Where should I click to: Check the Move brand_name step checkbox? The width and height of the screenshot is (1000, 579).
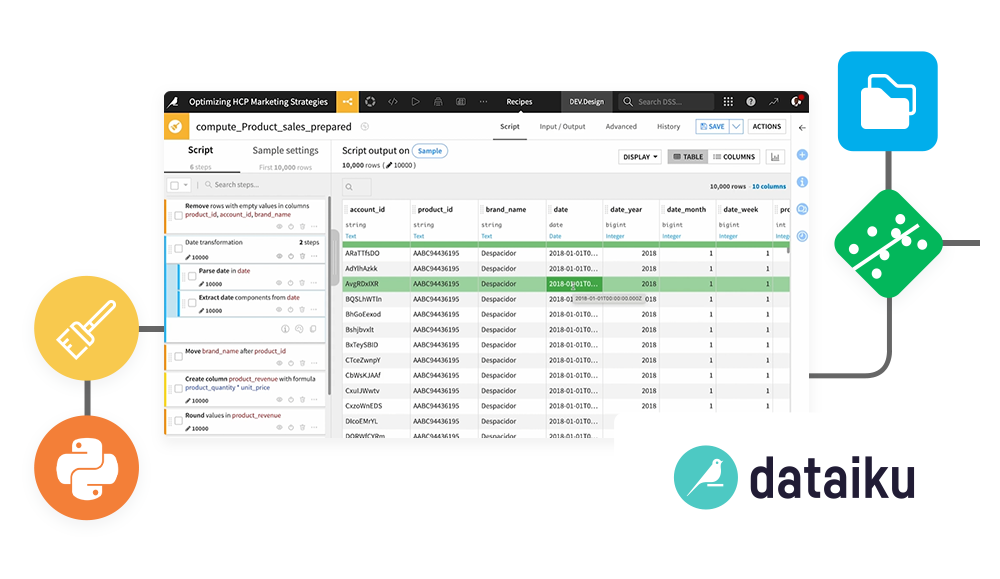pyautogui.click(x=179, y=356)
